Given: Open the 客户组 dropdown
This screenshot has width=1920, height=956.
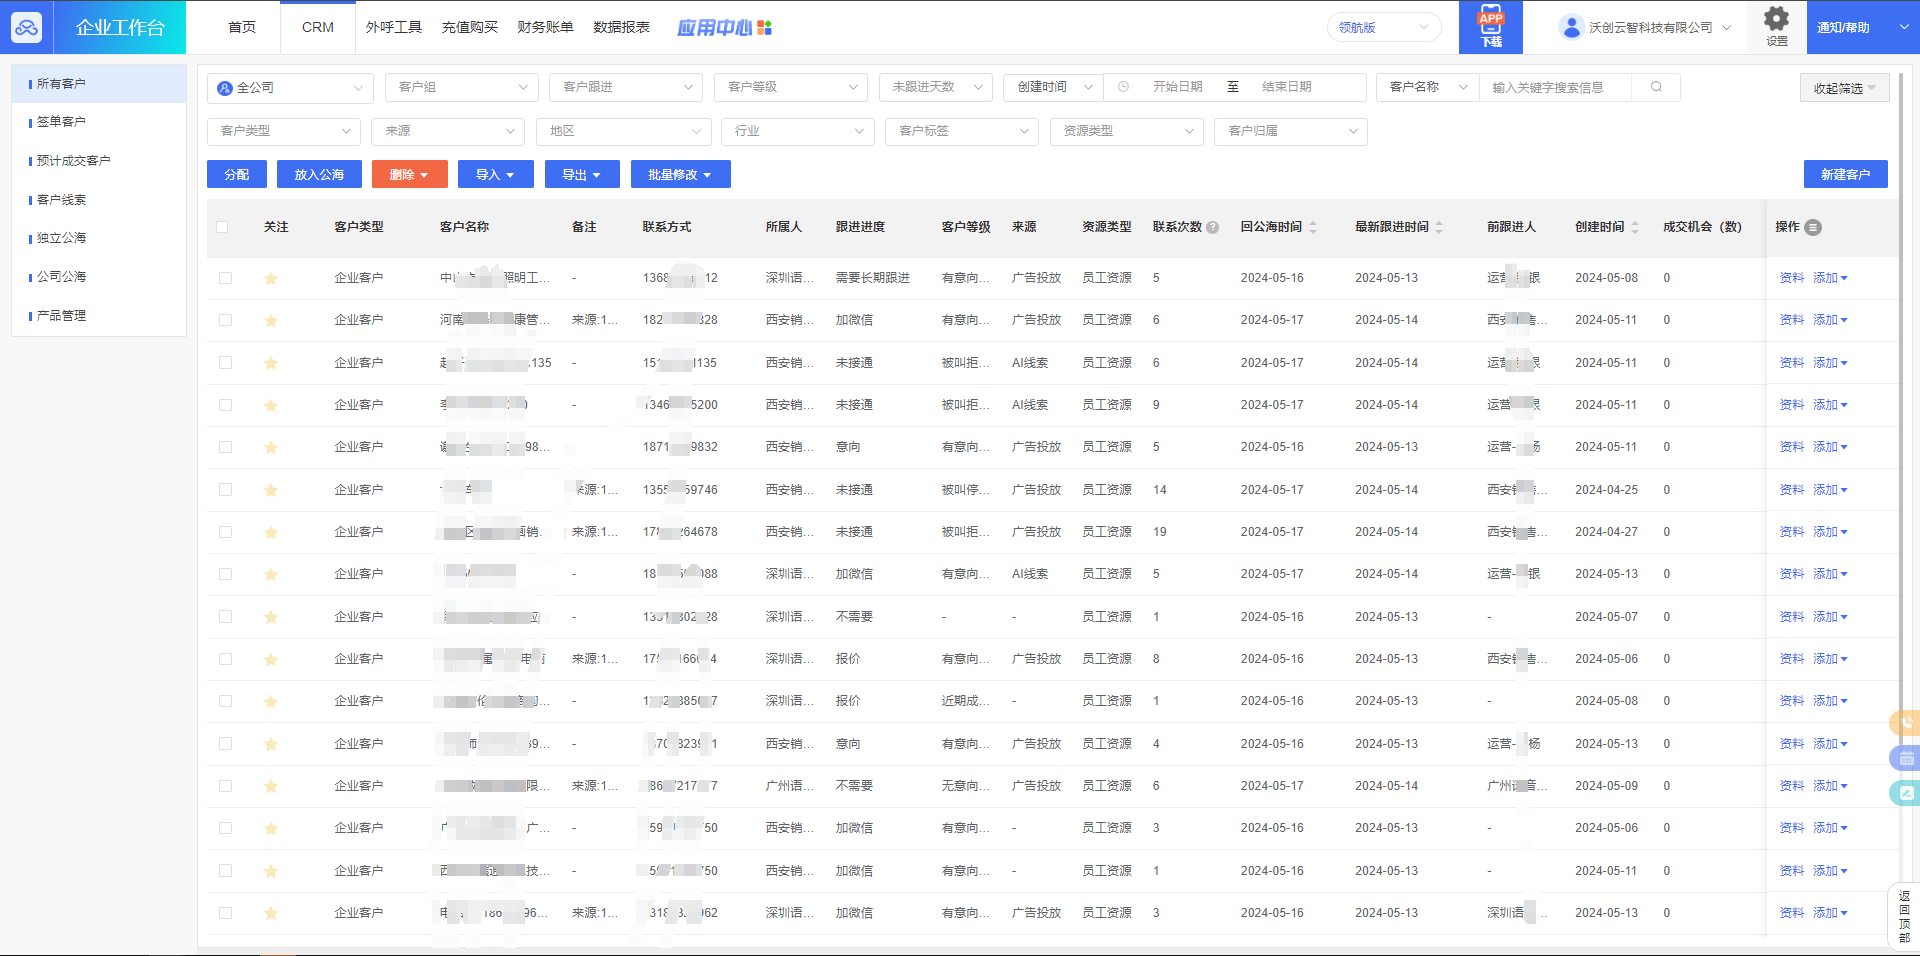Looking at the screenshot, I should pos(461,88).
